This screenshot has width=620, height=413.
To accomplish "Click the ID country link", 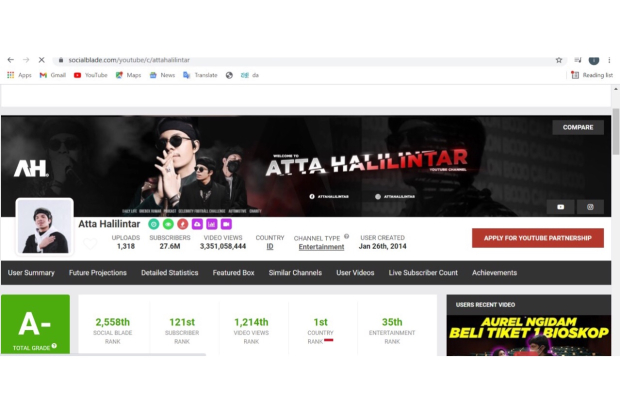I will tap(270, 247).
